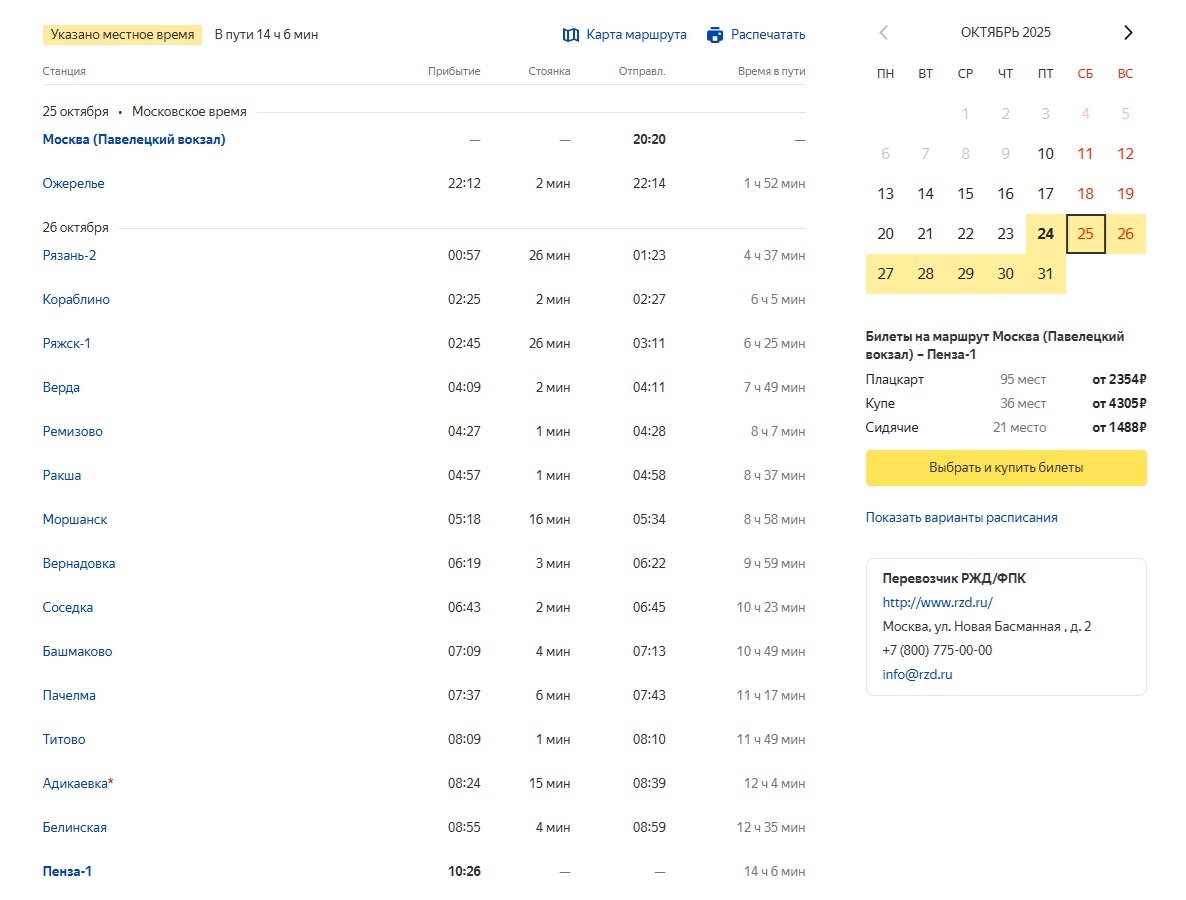Click the info@rzd.ru email link
The height and width of the screenshot is (900, 1186).
(x=917, y=674)
